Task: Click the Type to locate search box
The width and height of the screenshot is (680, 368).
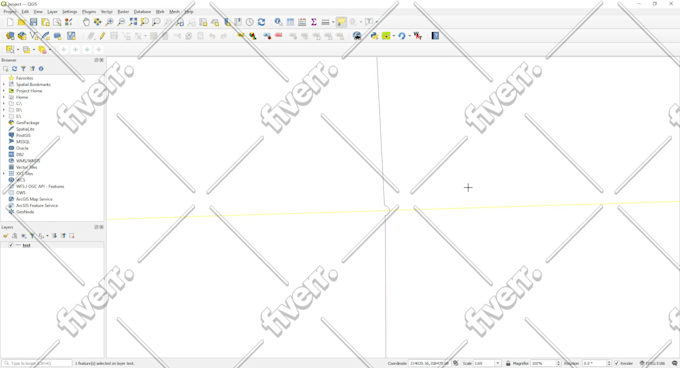Action: (x=37, y=363)
